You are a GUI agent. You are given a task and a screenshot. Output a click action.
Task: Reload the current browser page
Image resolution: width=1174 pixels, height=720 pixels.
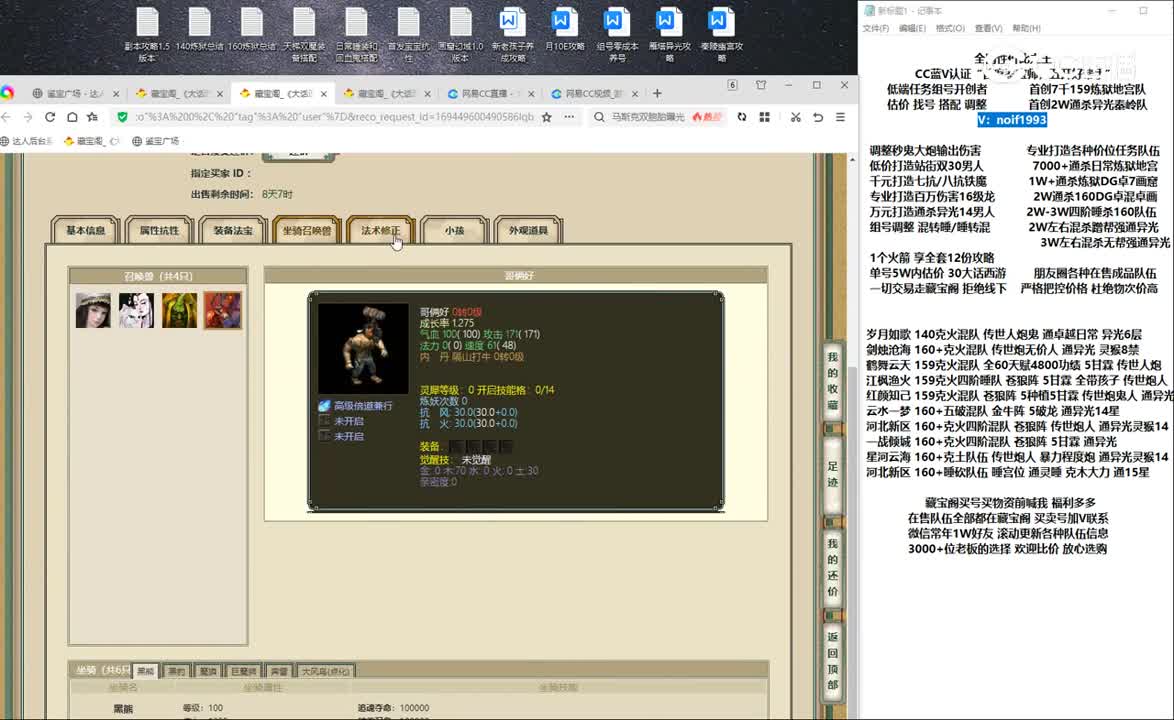coord(50,117)
